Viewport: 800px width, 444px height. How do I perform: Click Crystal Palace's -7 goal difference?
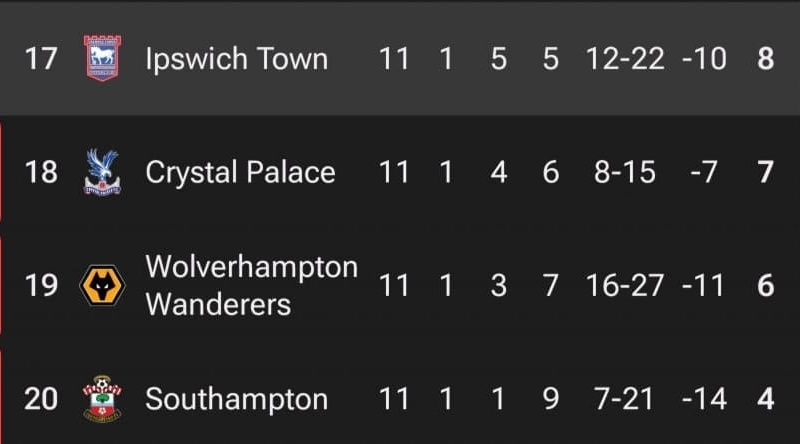tap(704, 172)
